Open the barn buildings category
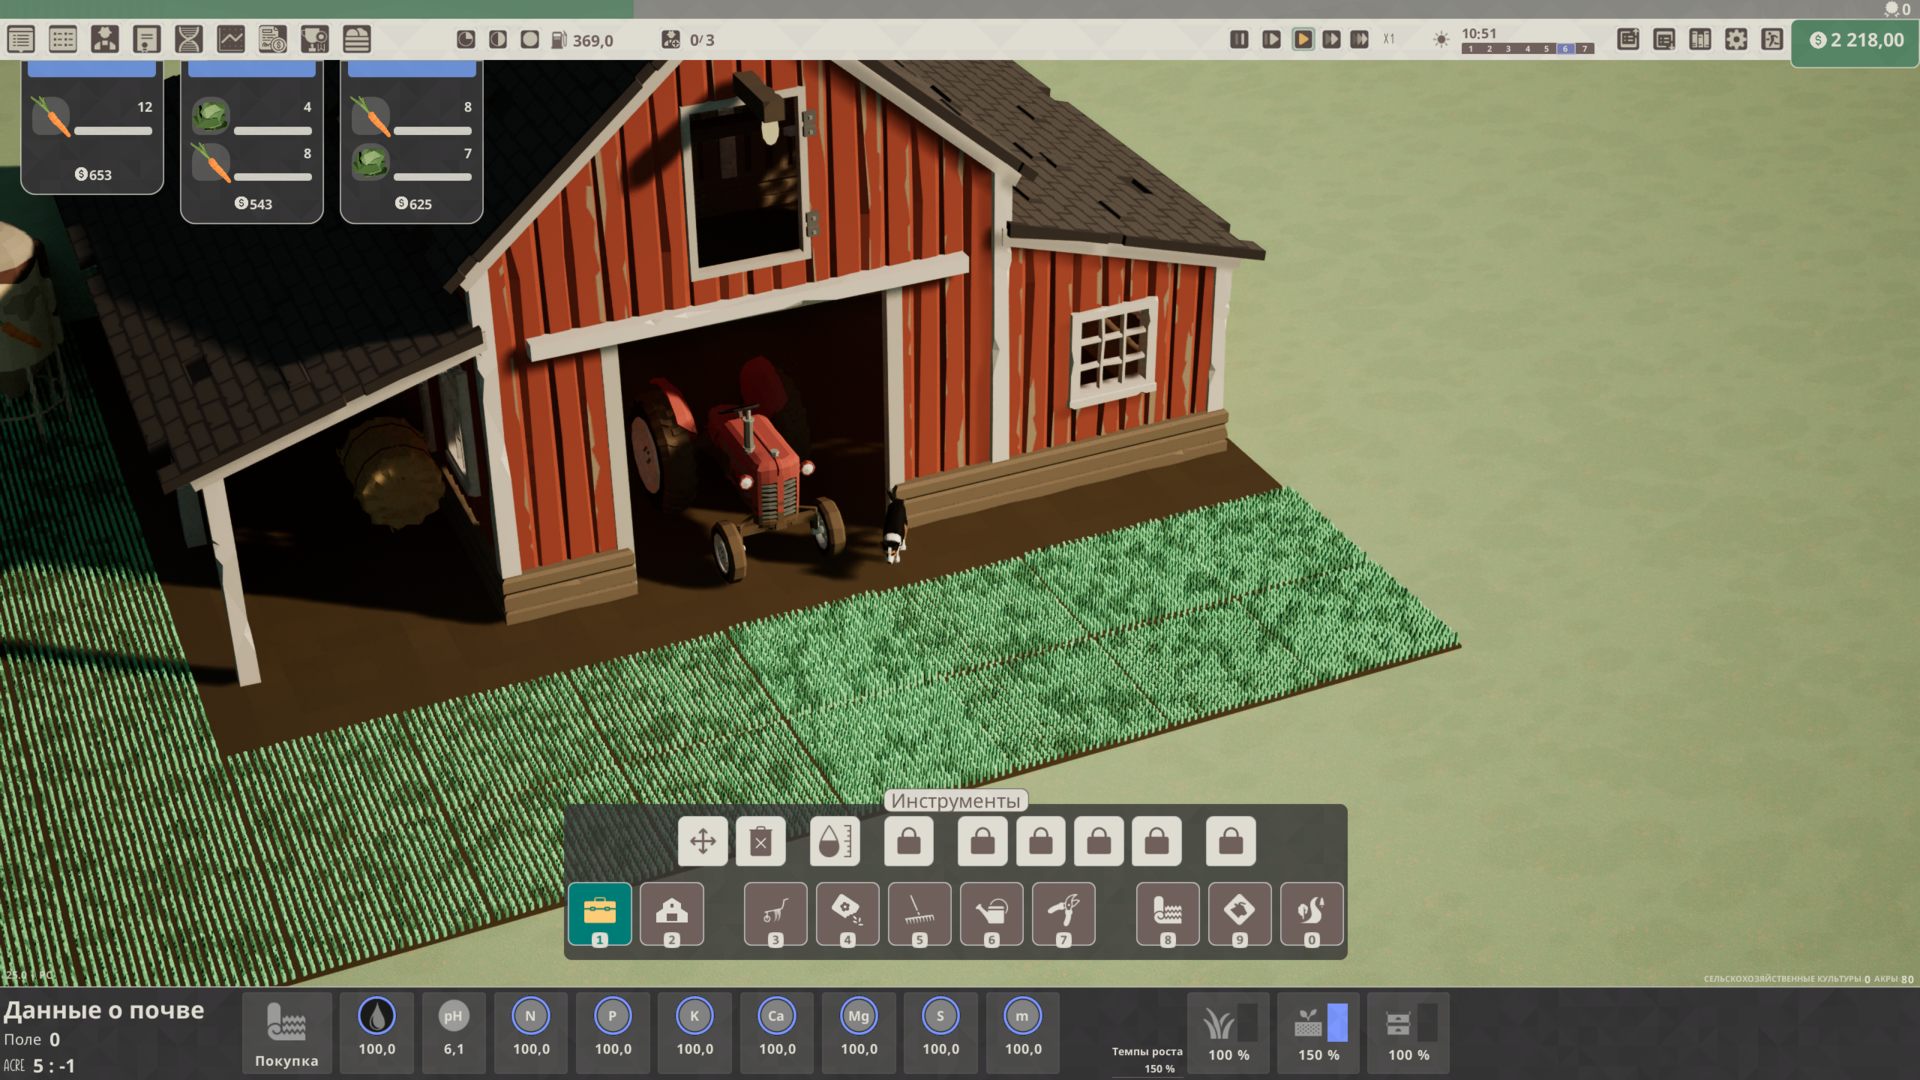 [671, 912]
